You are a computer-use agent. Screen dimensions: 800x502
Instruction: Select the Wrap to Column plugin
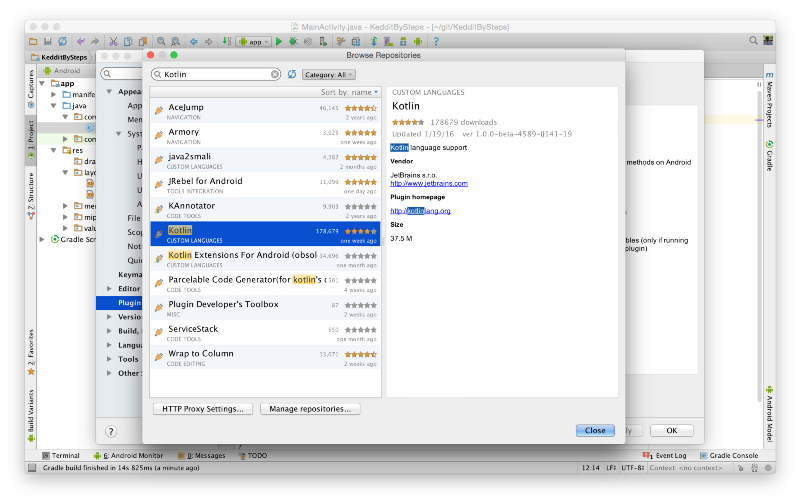tap(265, 357)
